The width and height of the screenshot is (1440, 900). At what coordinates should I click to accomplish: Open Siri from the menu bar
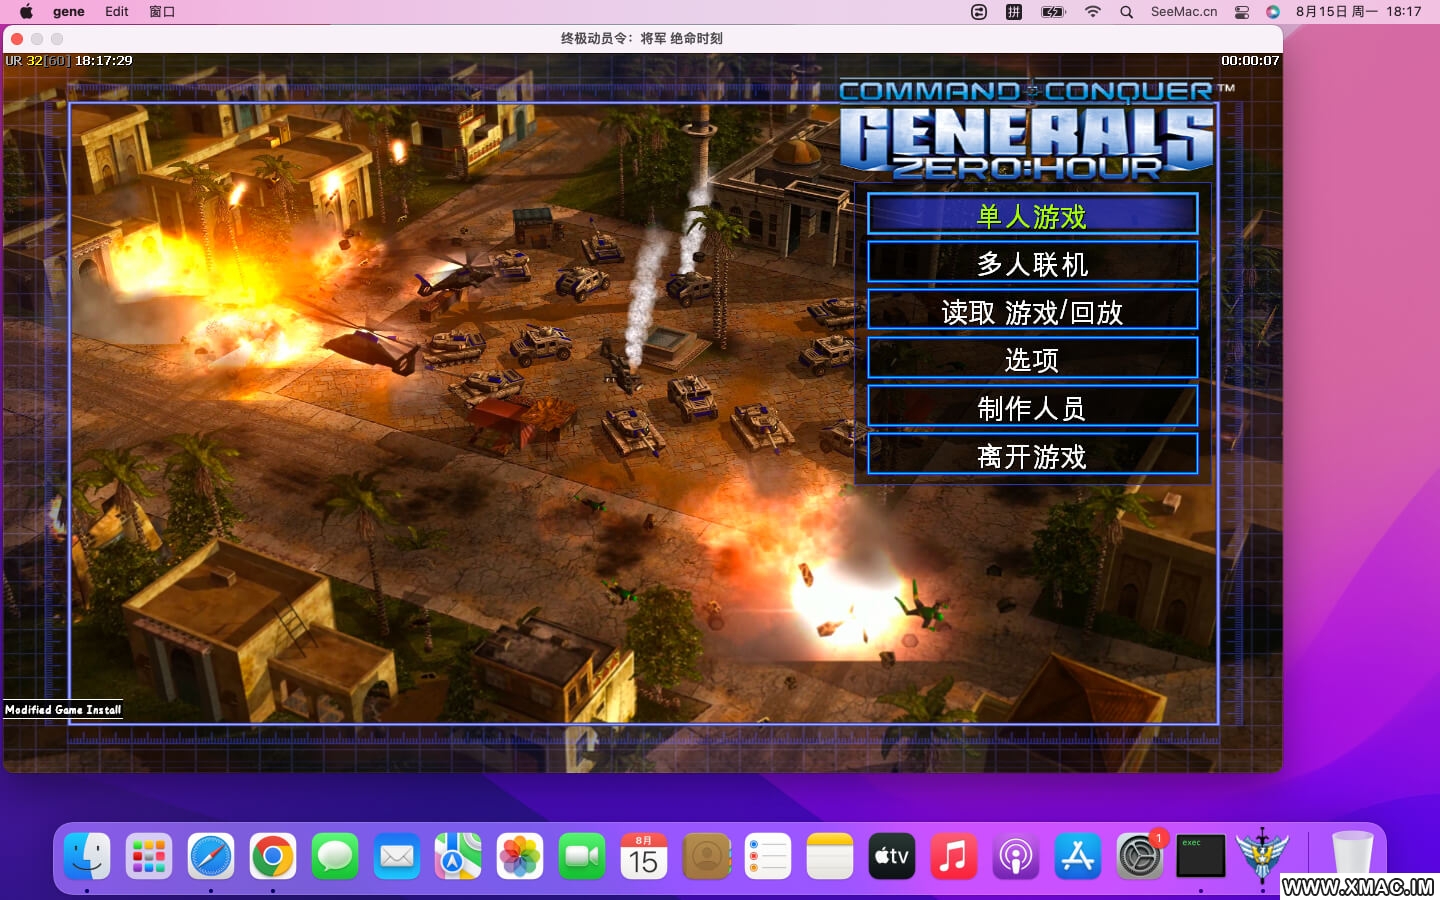coord(1273,12)
